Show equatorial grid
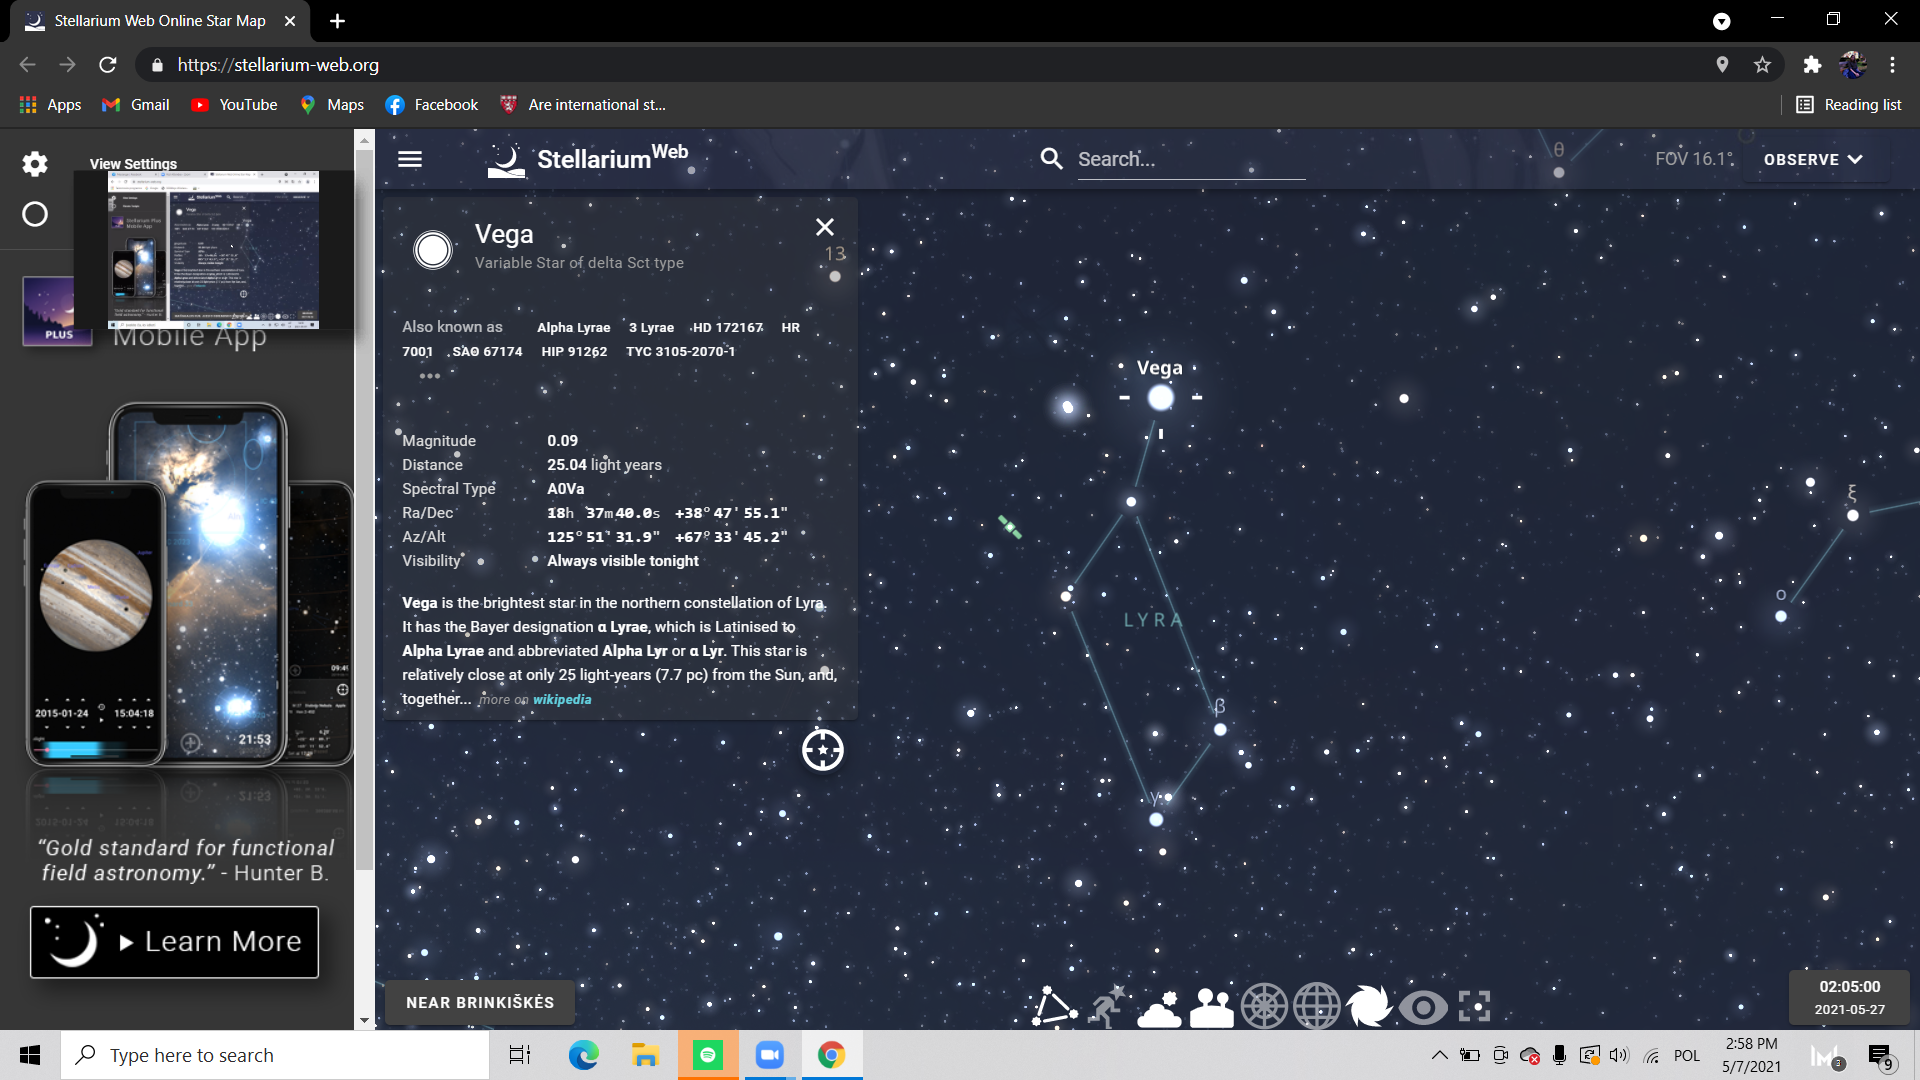This screenshot has height=1080, width=1920. pyautogui.click(x=1317, y=1007)
